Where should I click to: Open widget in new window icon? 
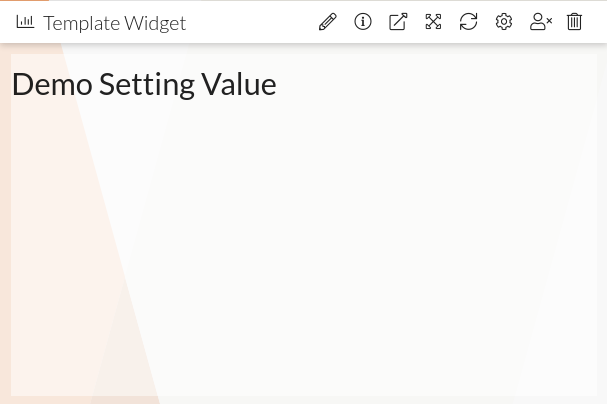(x=398, y=22)
